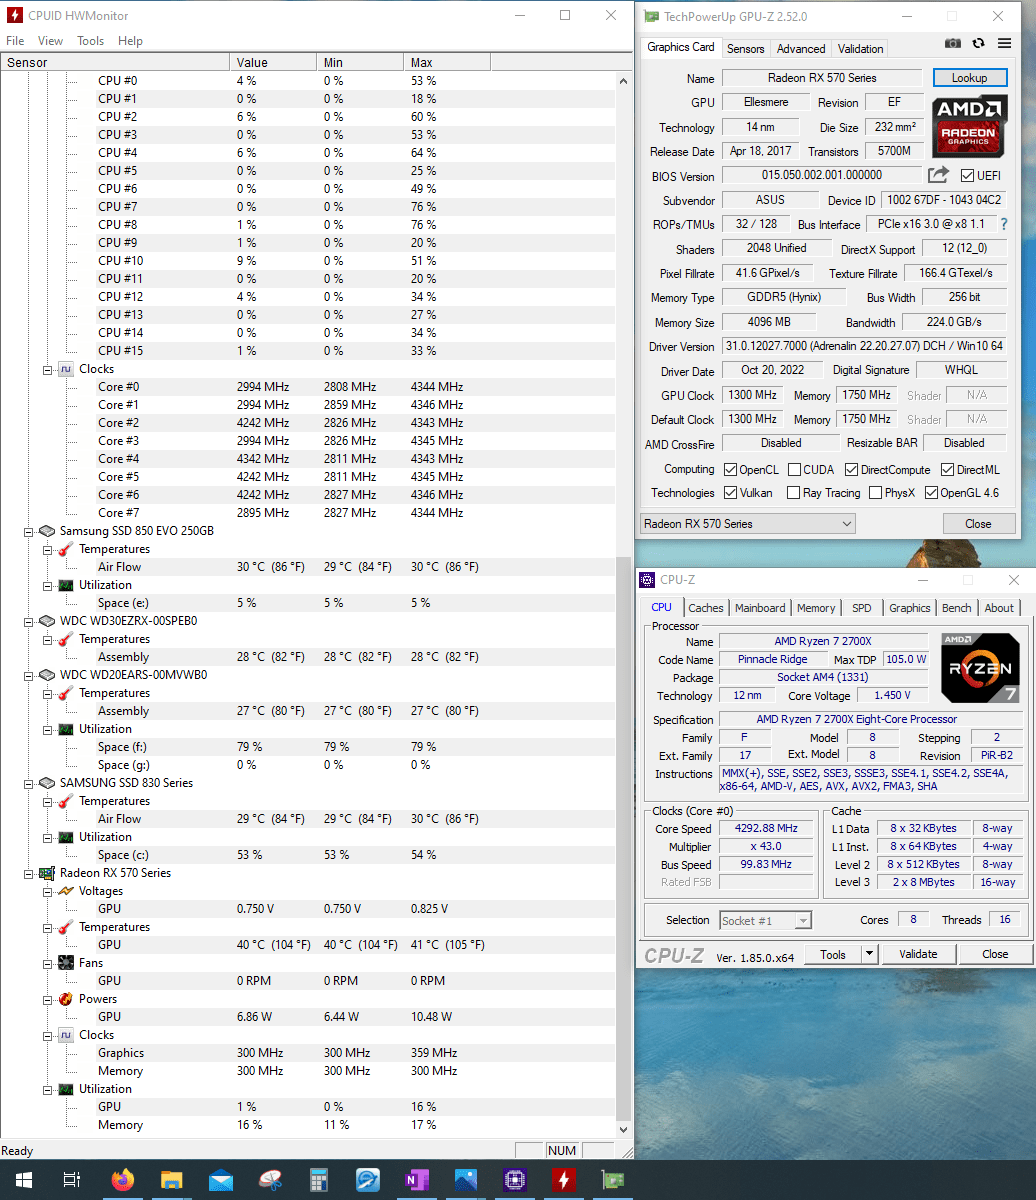Click the Validate button in CPU-Z
Image resolution: width=1036 pixels, height=1200 pixels.
(x=918, y=954)
